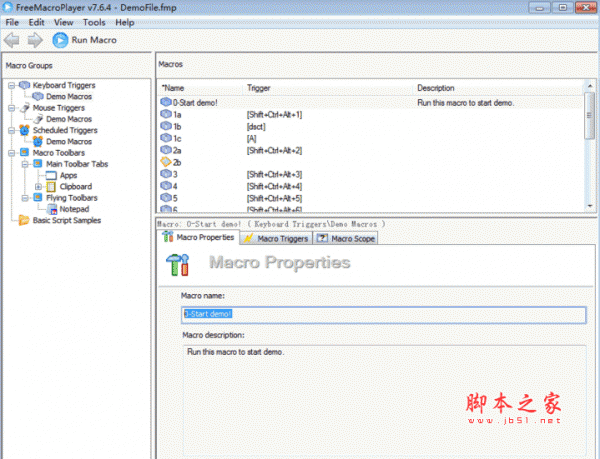The image size is (600, 459).
Task: Open the File menu
Action: coord(12,23)
